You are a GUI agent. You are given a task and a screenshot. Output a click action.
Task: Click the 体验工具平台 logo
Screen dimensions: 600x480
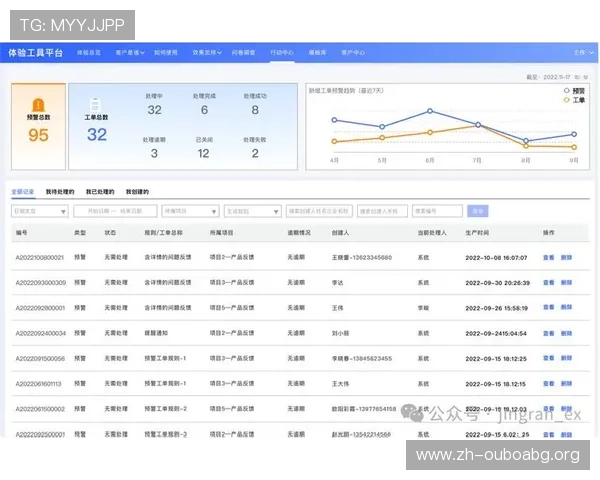34,52
